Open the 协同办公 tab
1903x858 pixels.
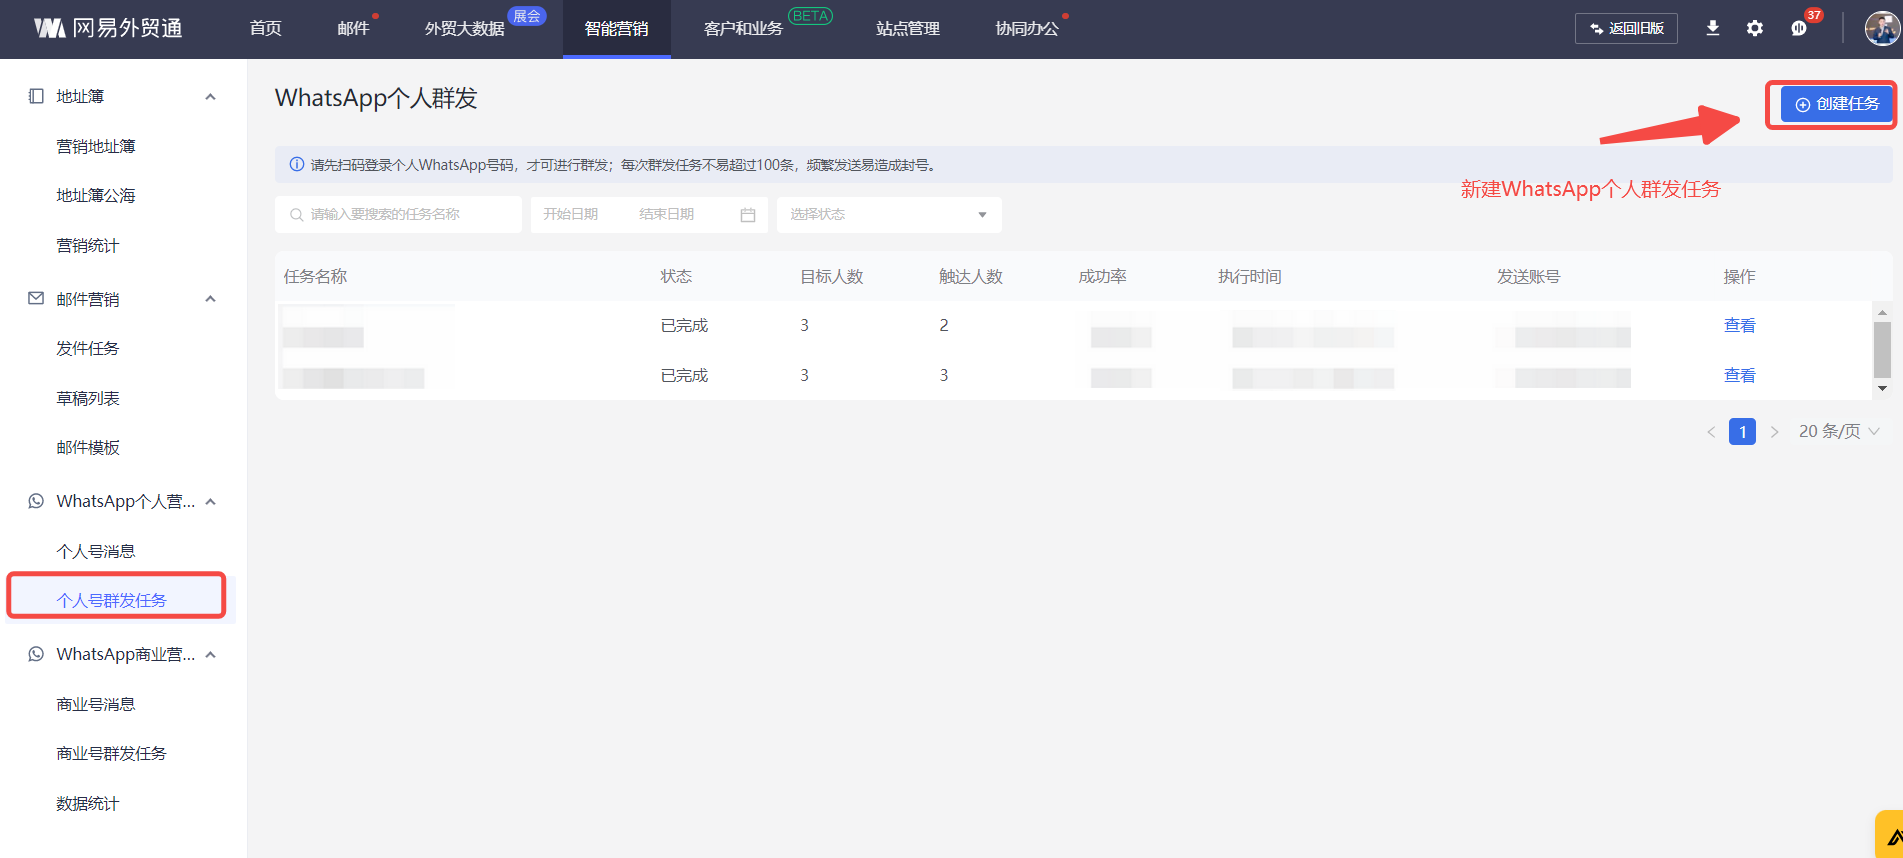(1027, 29)
